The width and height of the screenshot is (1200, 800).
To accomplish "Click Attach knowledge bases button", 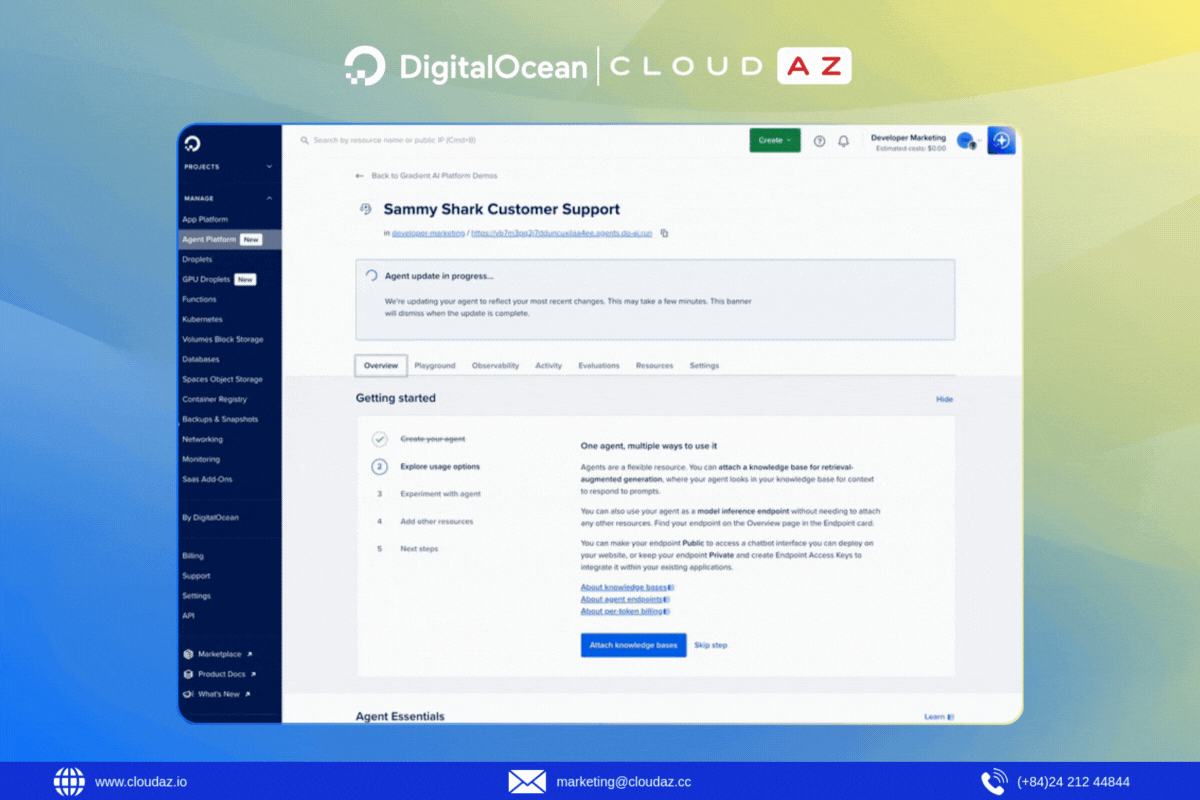I will click(633, 645).
